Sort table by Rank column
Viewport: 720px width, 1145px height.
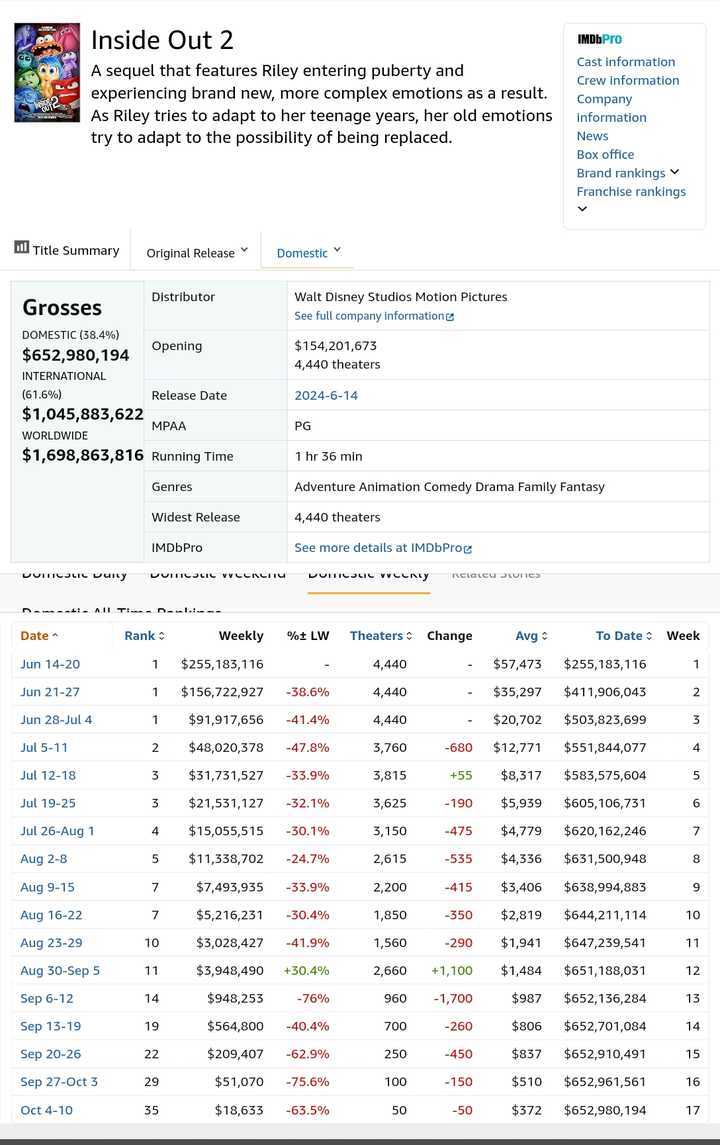pyautogui.click(x=145, y=636)
